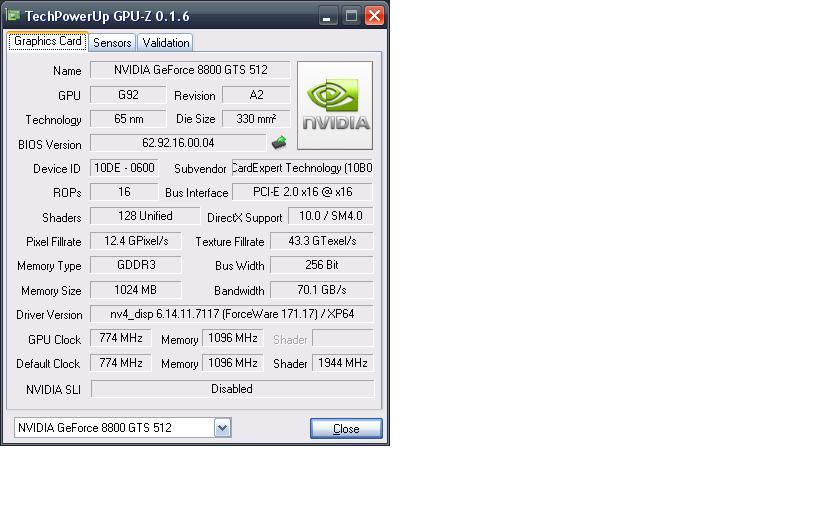Click the GPU Clock row Memory field 1096 MHz
Screen dimensions: 840x525
tap(232, 338)
